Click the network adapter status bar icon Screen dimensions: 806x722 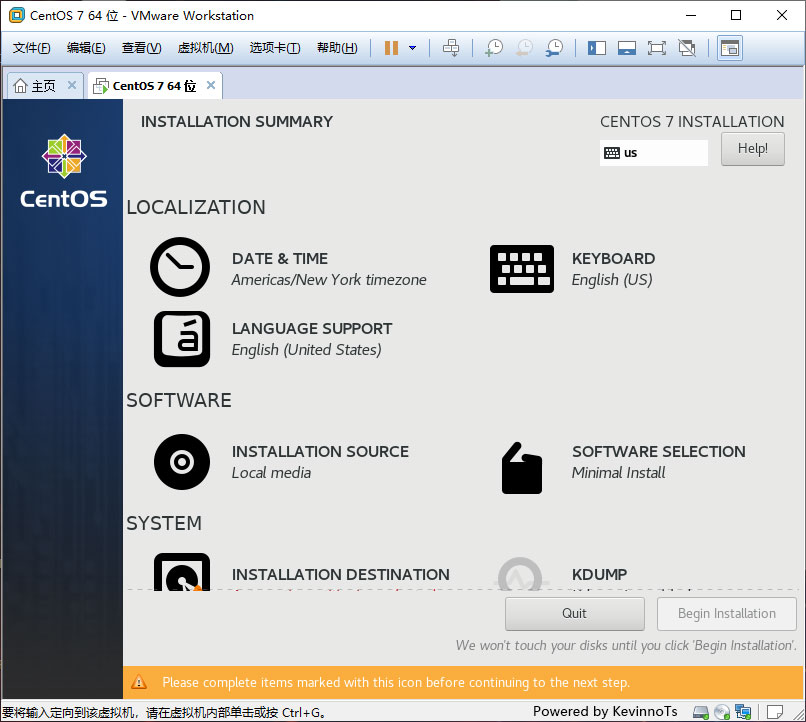(743, 712)
